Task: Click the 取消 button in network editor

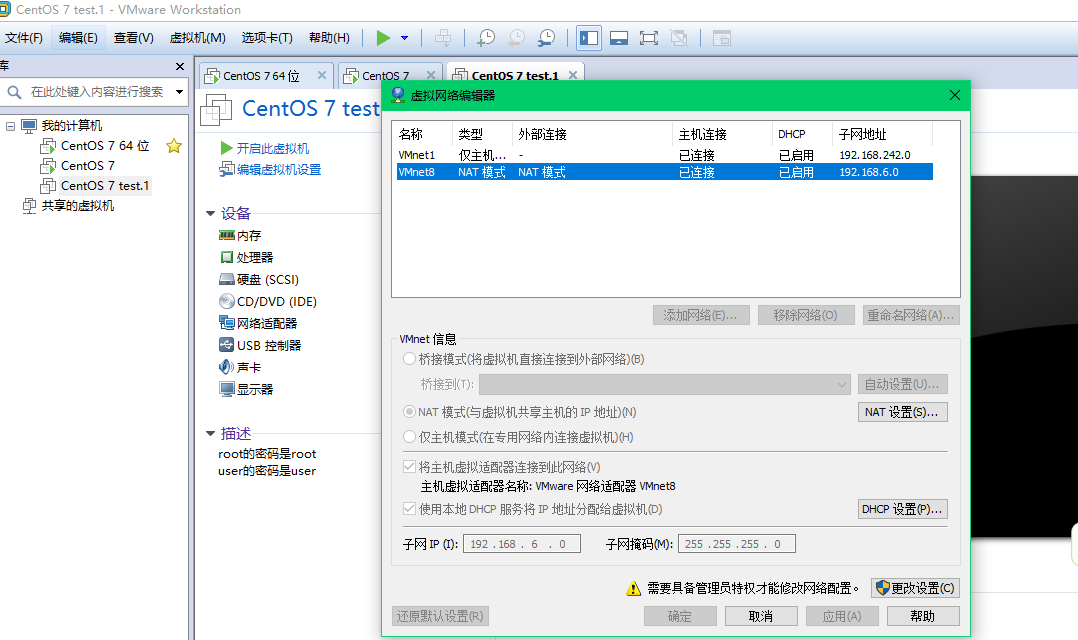Action: coord(761,616)
